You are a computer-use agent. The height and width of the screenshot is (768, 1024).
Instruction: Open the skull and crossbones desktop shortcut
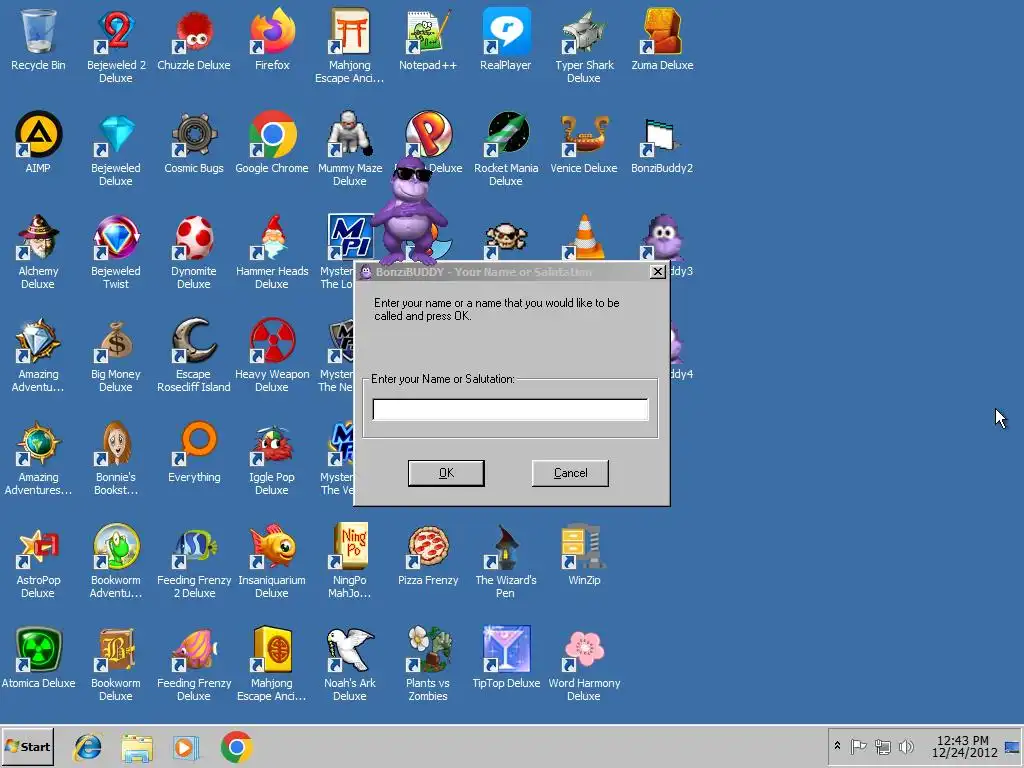coord(505,239)
